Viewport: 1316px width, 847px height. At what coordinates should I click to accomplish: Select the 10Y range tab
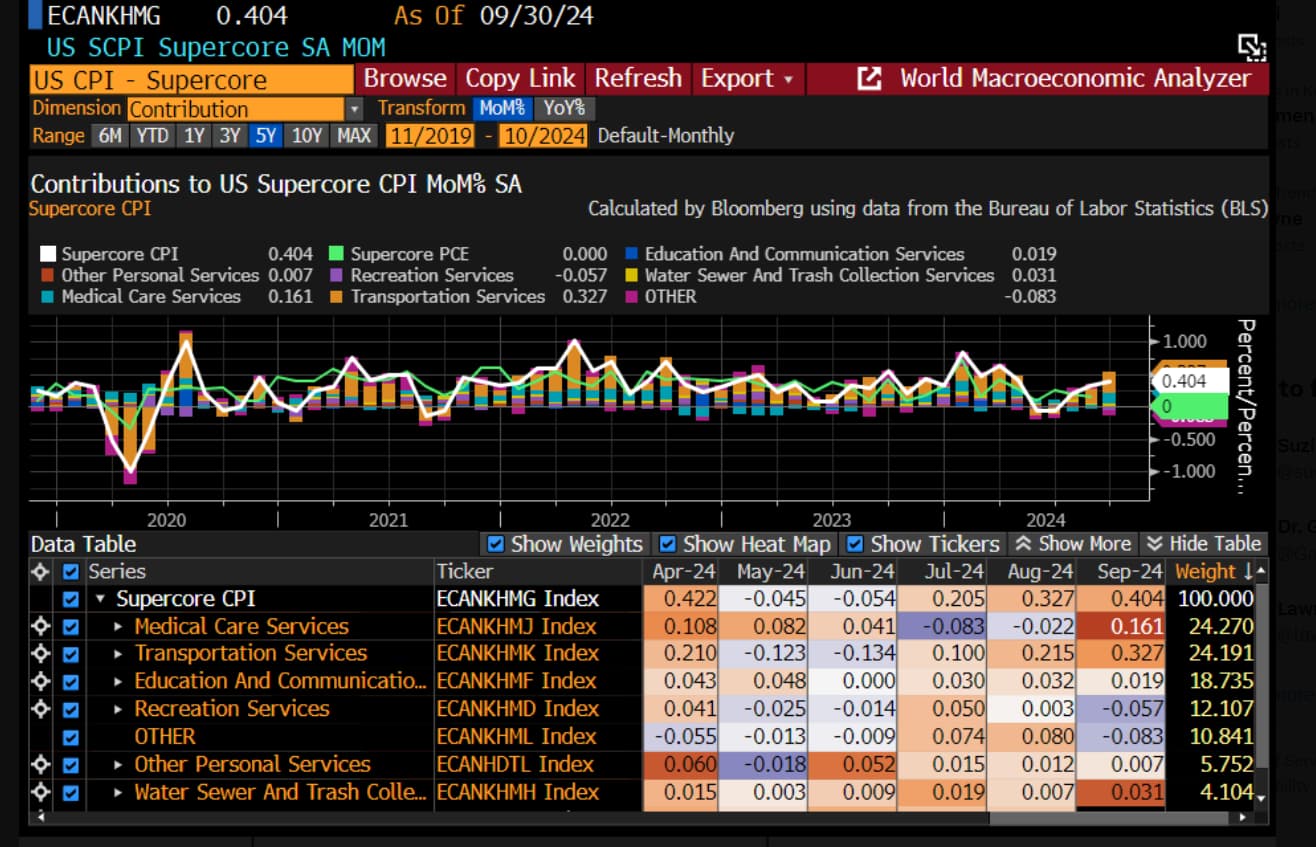[307, 135]
